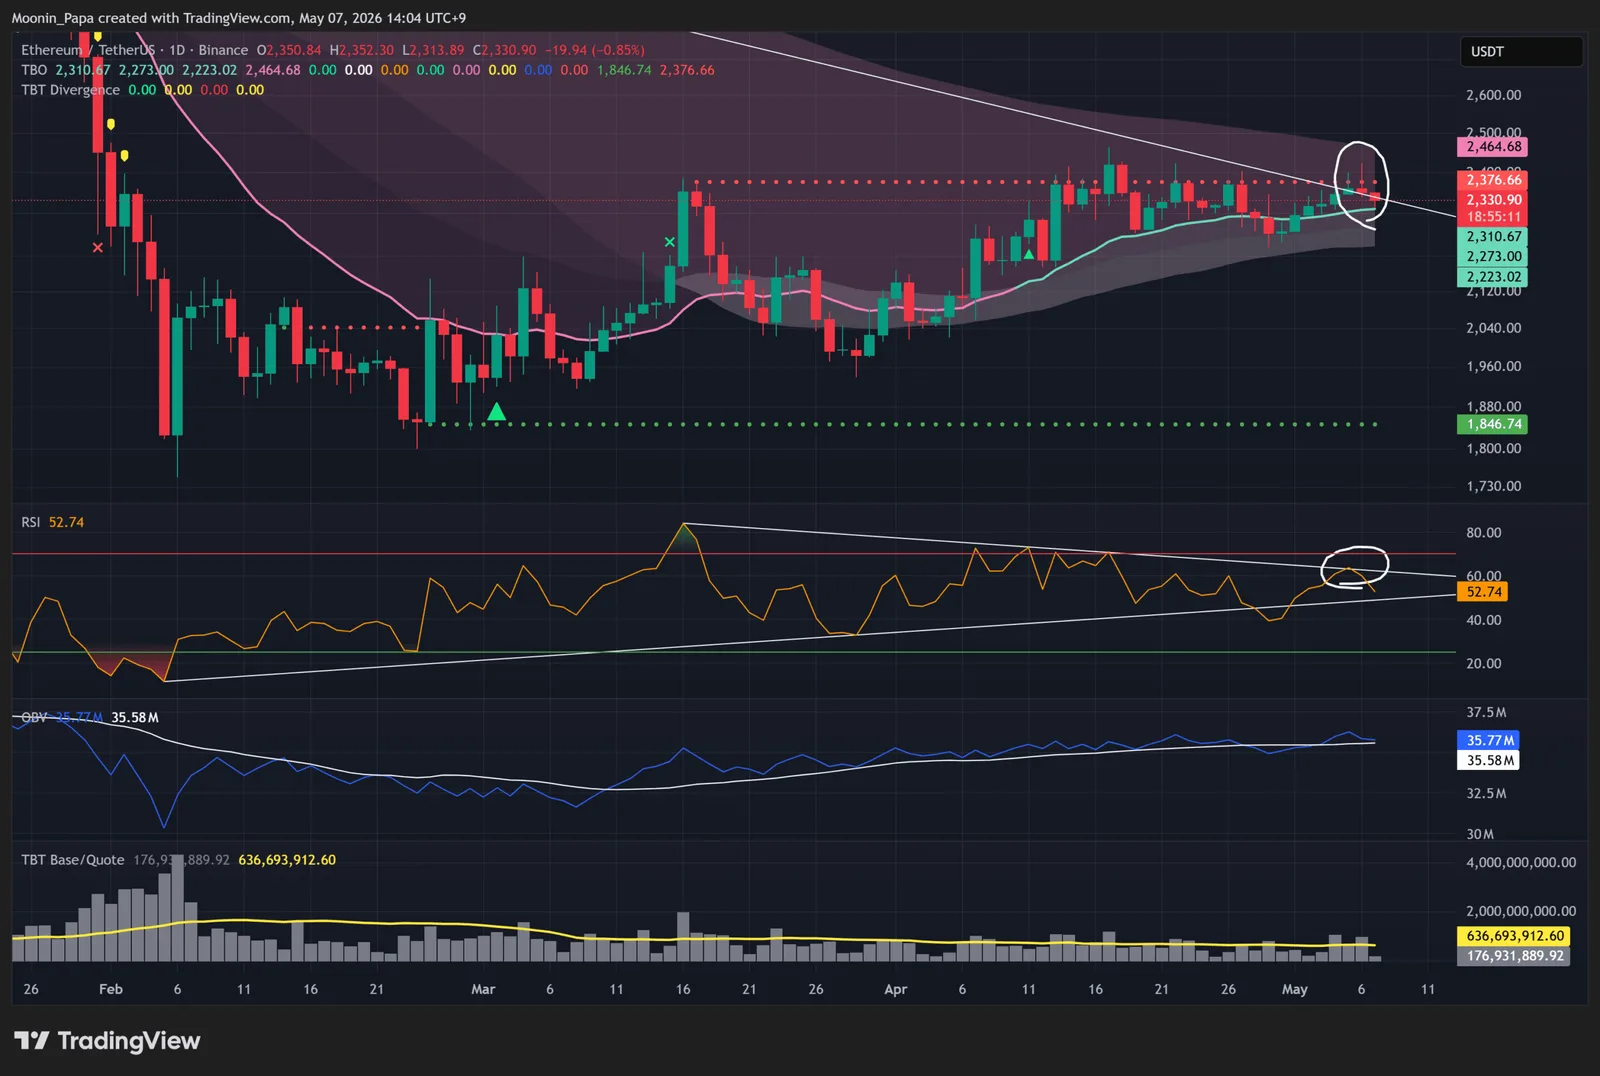
Task: Click the green X marker near mid-March
Action: click(x=670, y=242)
